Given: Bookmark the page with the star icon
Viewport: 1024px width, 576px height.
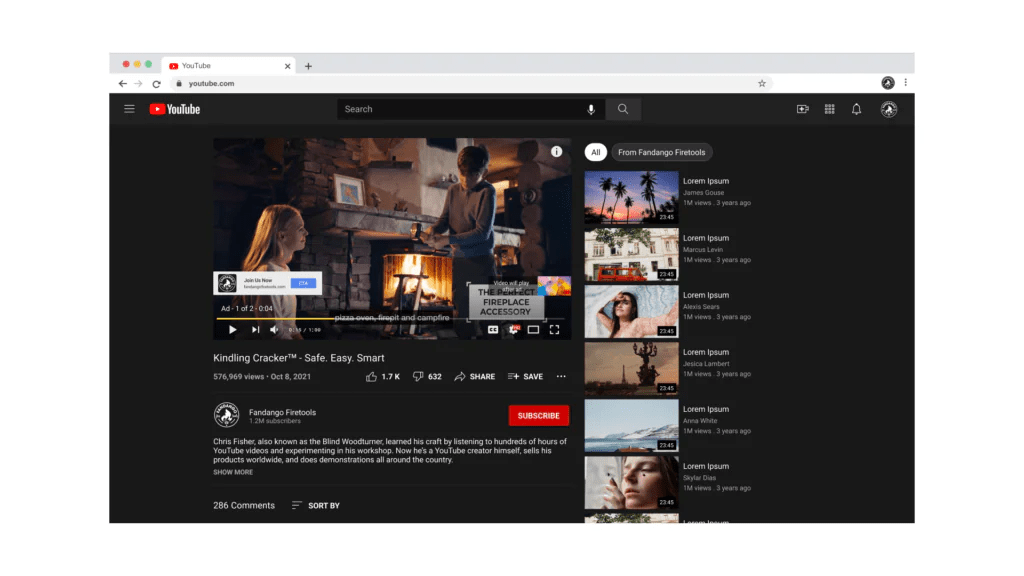Looking at the screenshot, I should pyautogui.click(x=761, y=84).
